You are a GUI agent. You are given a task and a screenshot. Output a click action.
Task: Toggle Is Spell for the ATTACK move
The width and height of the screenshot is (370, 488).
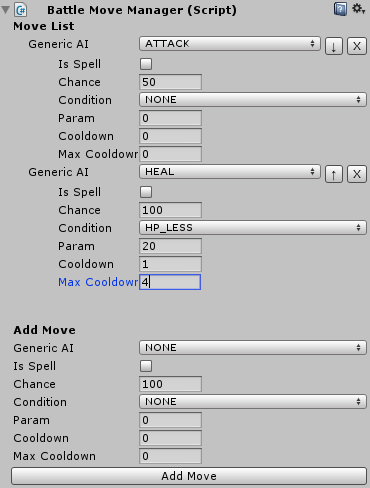click(146, 64)
